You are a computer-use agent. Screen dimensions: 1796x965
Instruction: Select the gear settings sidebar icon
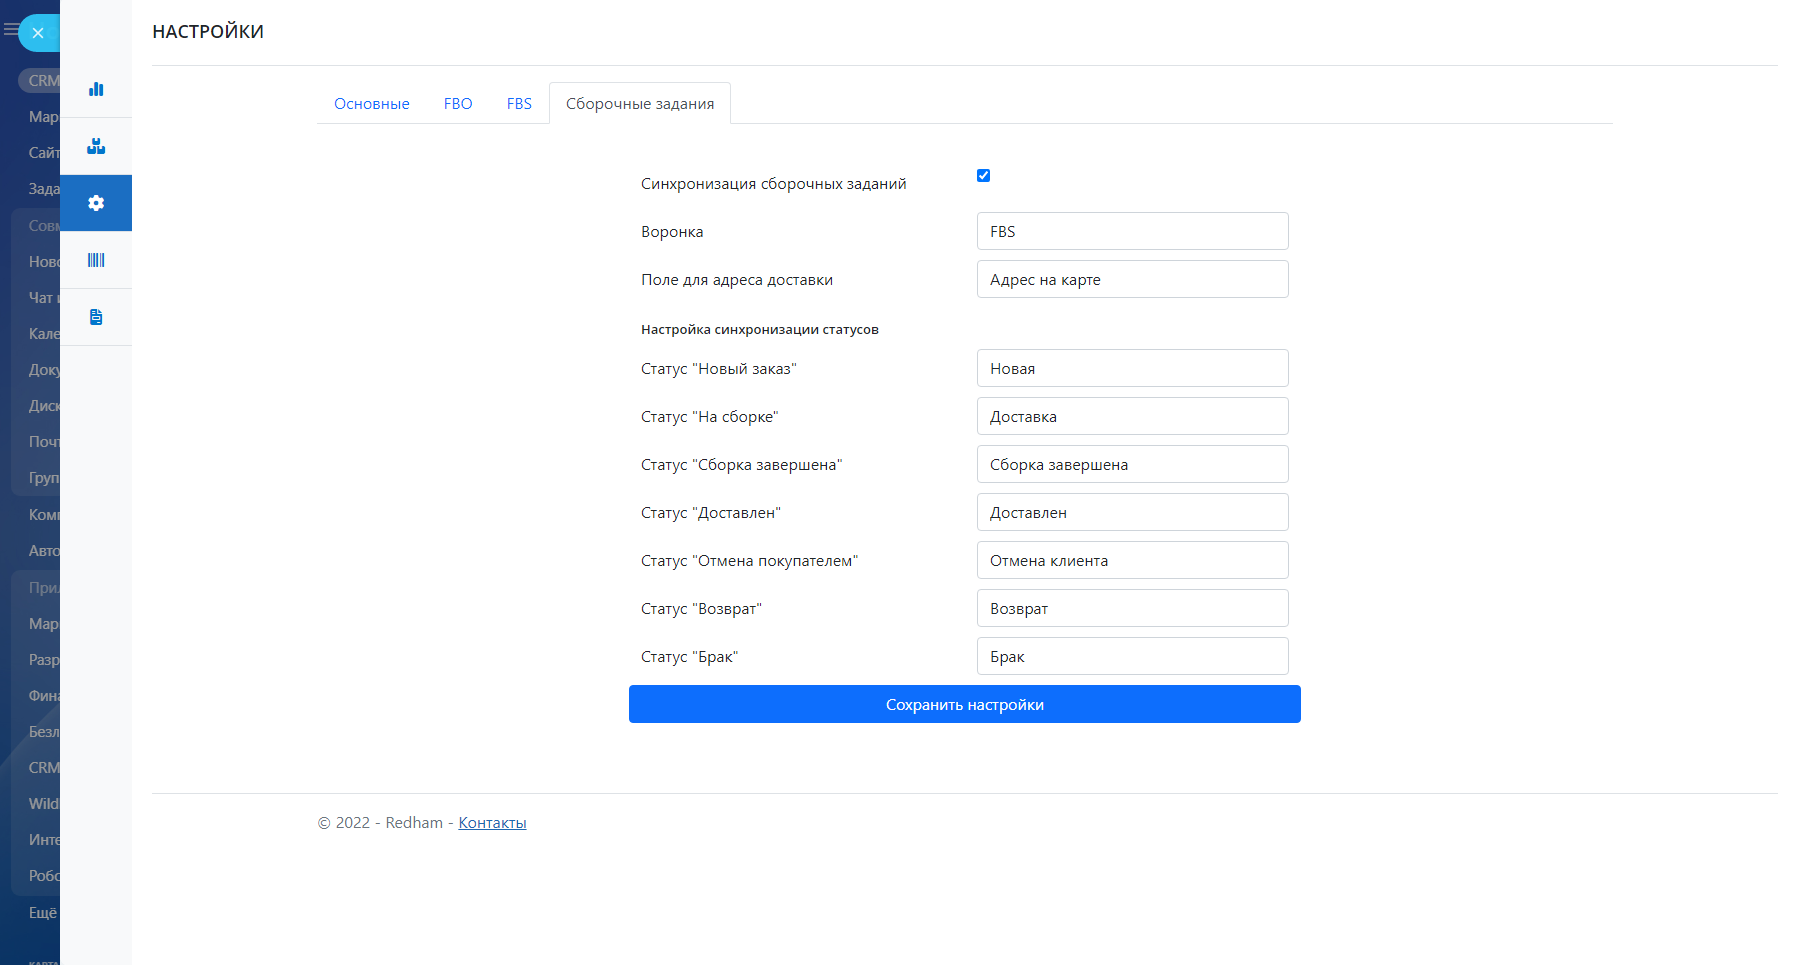(96, 203)
